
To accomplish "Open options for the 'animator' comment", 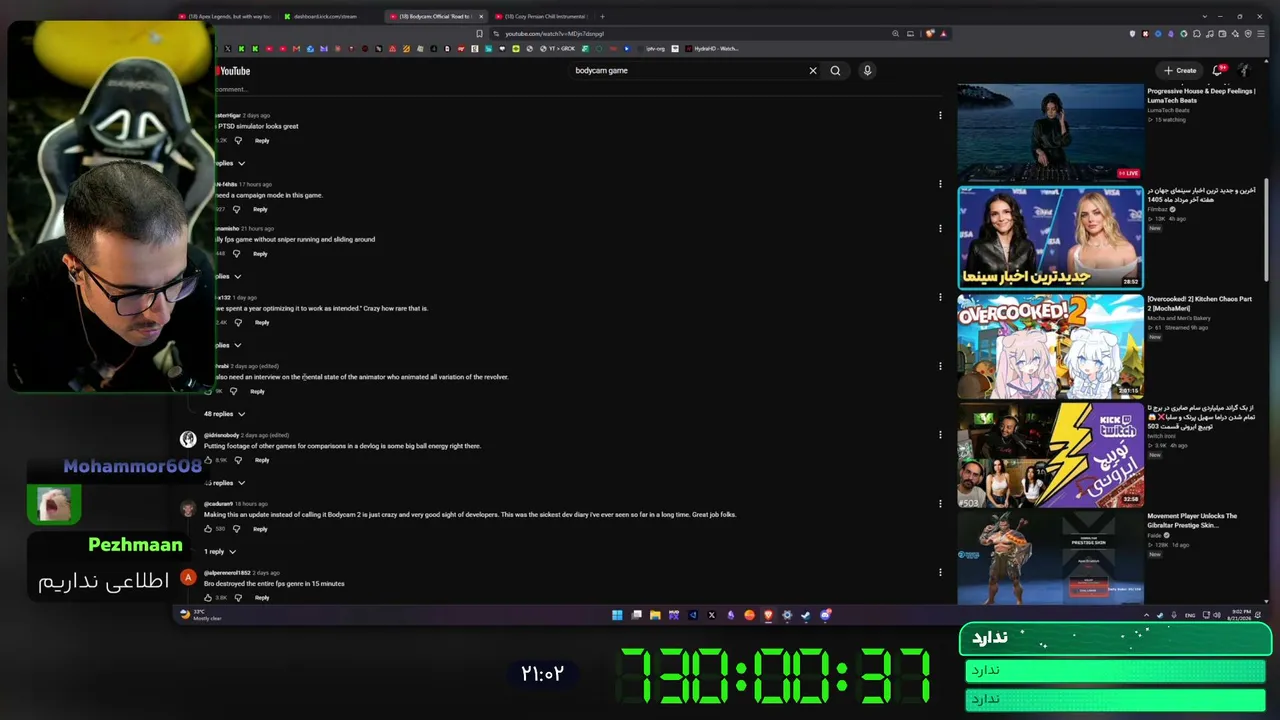I will (x=940, y=366).
